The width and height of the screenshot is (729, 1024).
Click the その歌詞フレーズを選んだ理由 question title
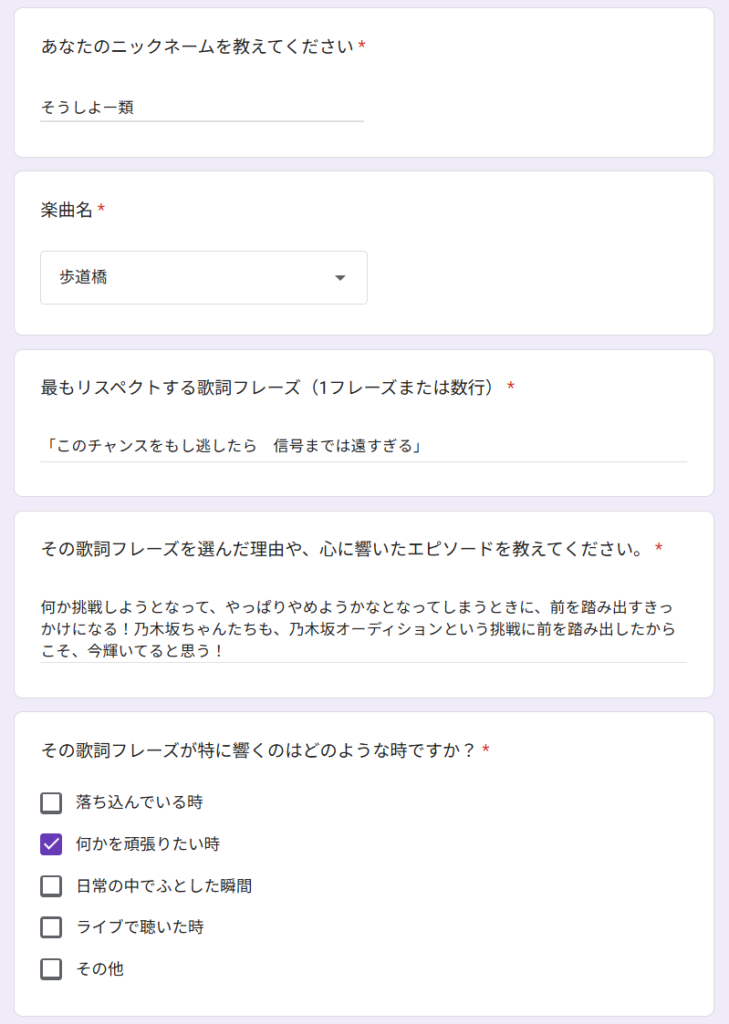coord(342,548)
